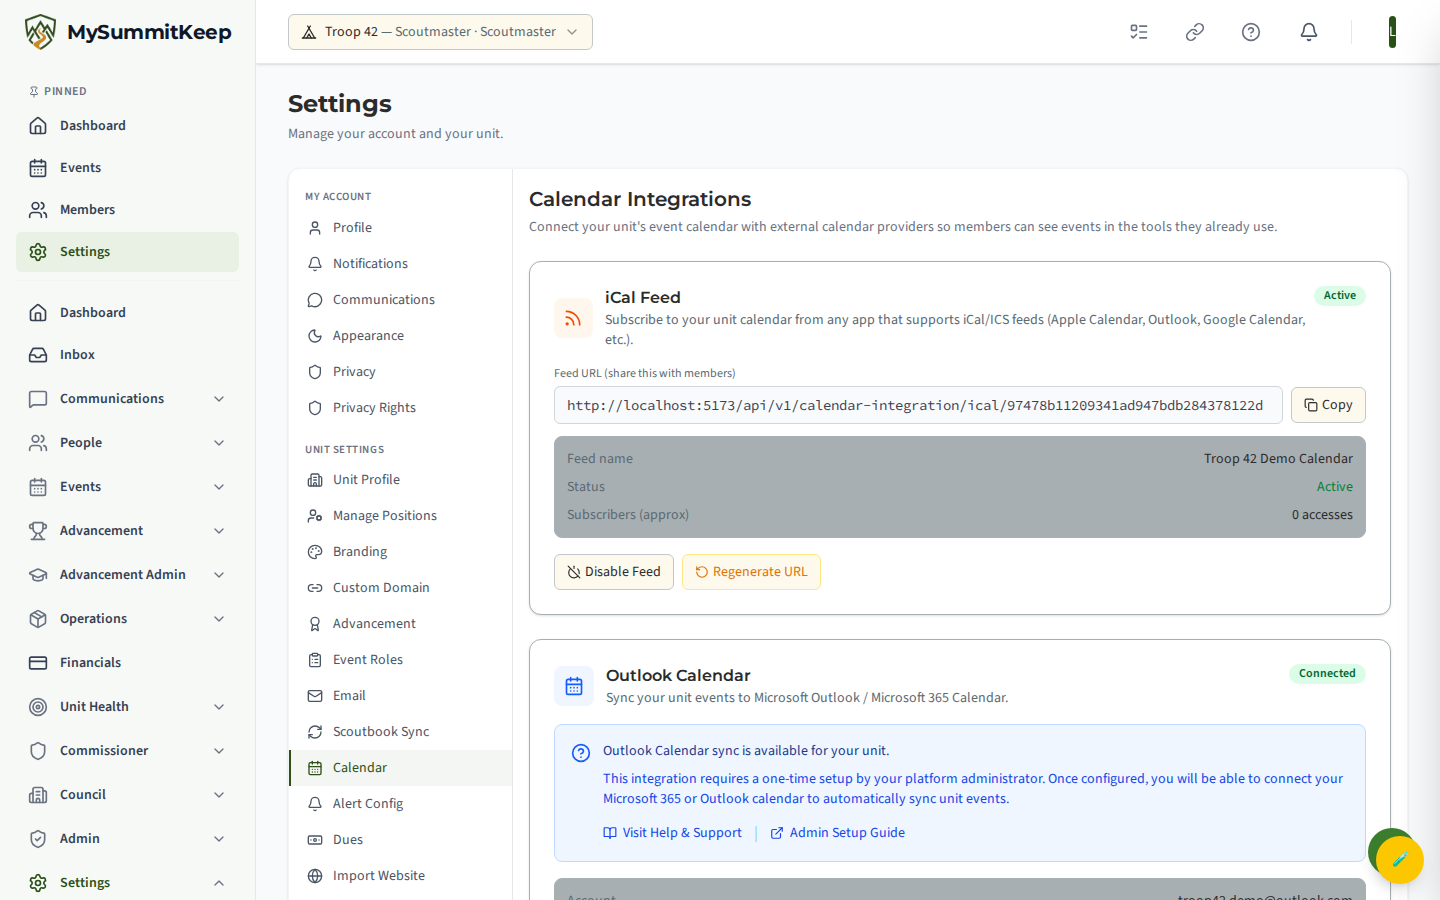This screenshot has width=1440, height=900.
Task: Open Import Website settings
Action: click(400, 876)
